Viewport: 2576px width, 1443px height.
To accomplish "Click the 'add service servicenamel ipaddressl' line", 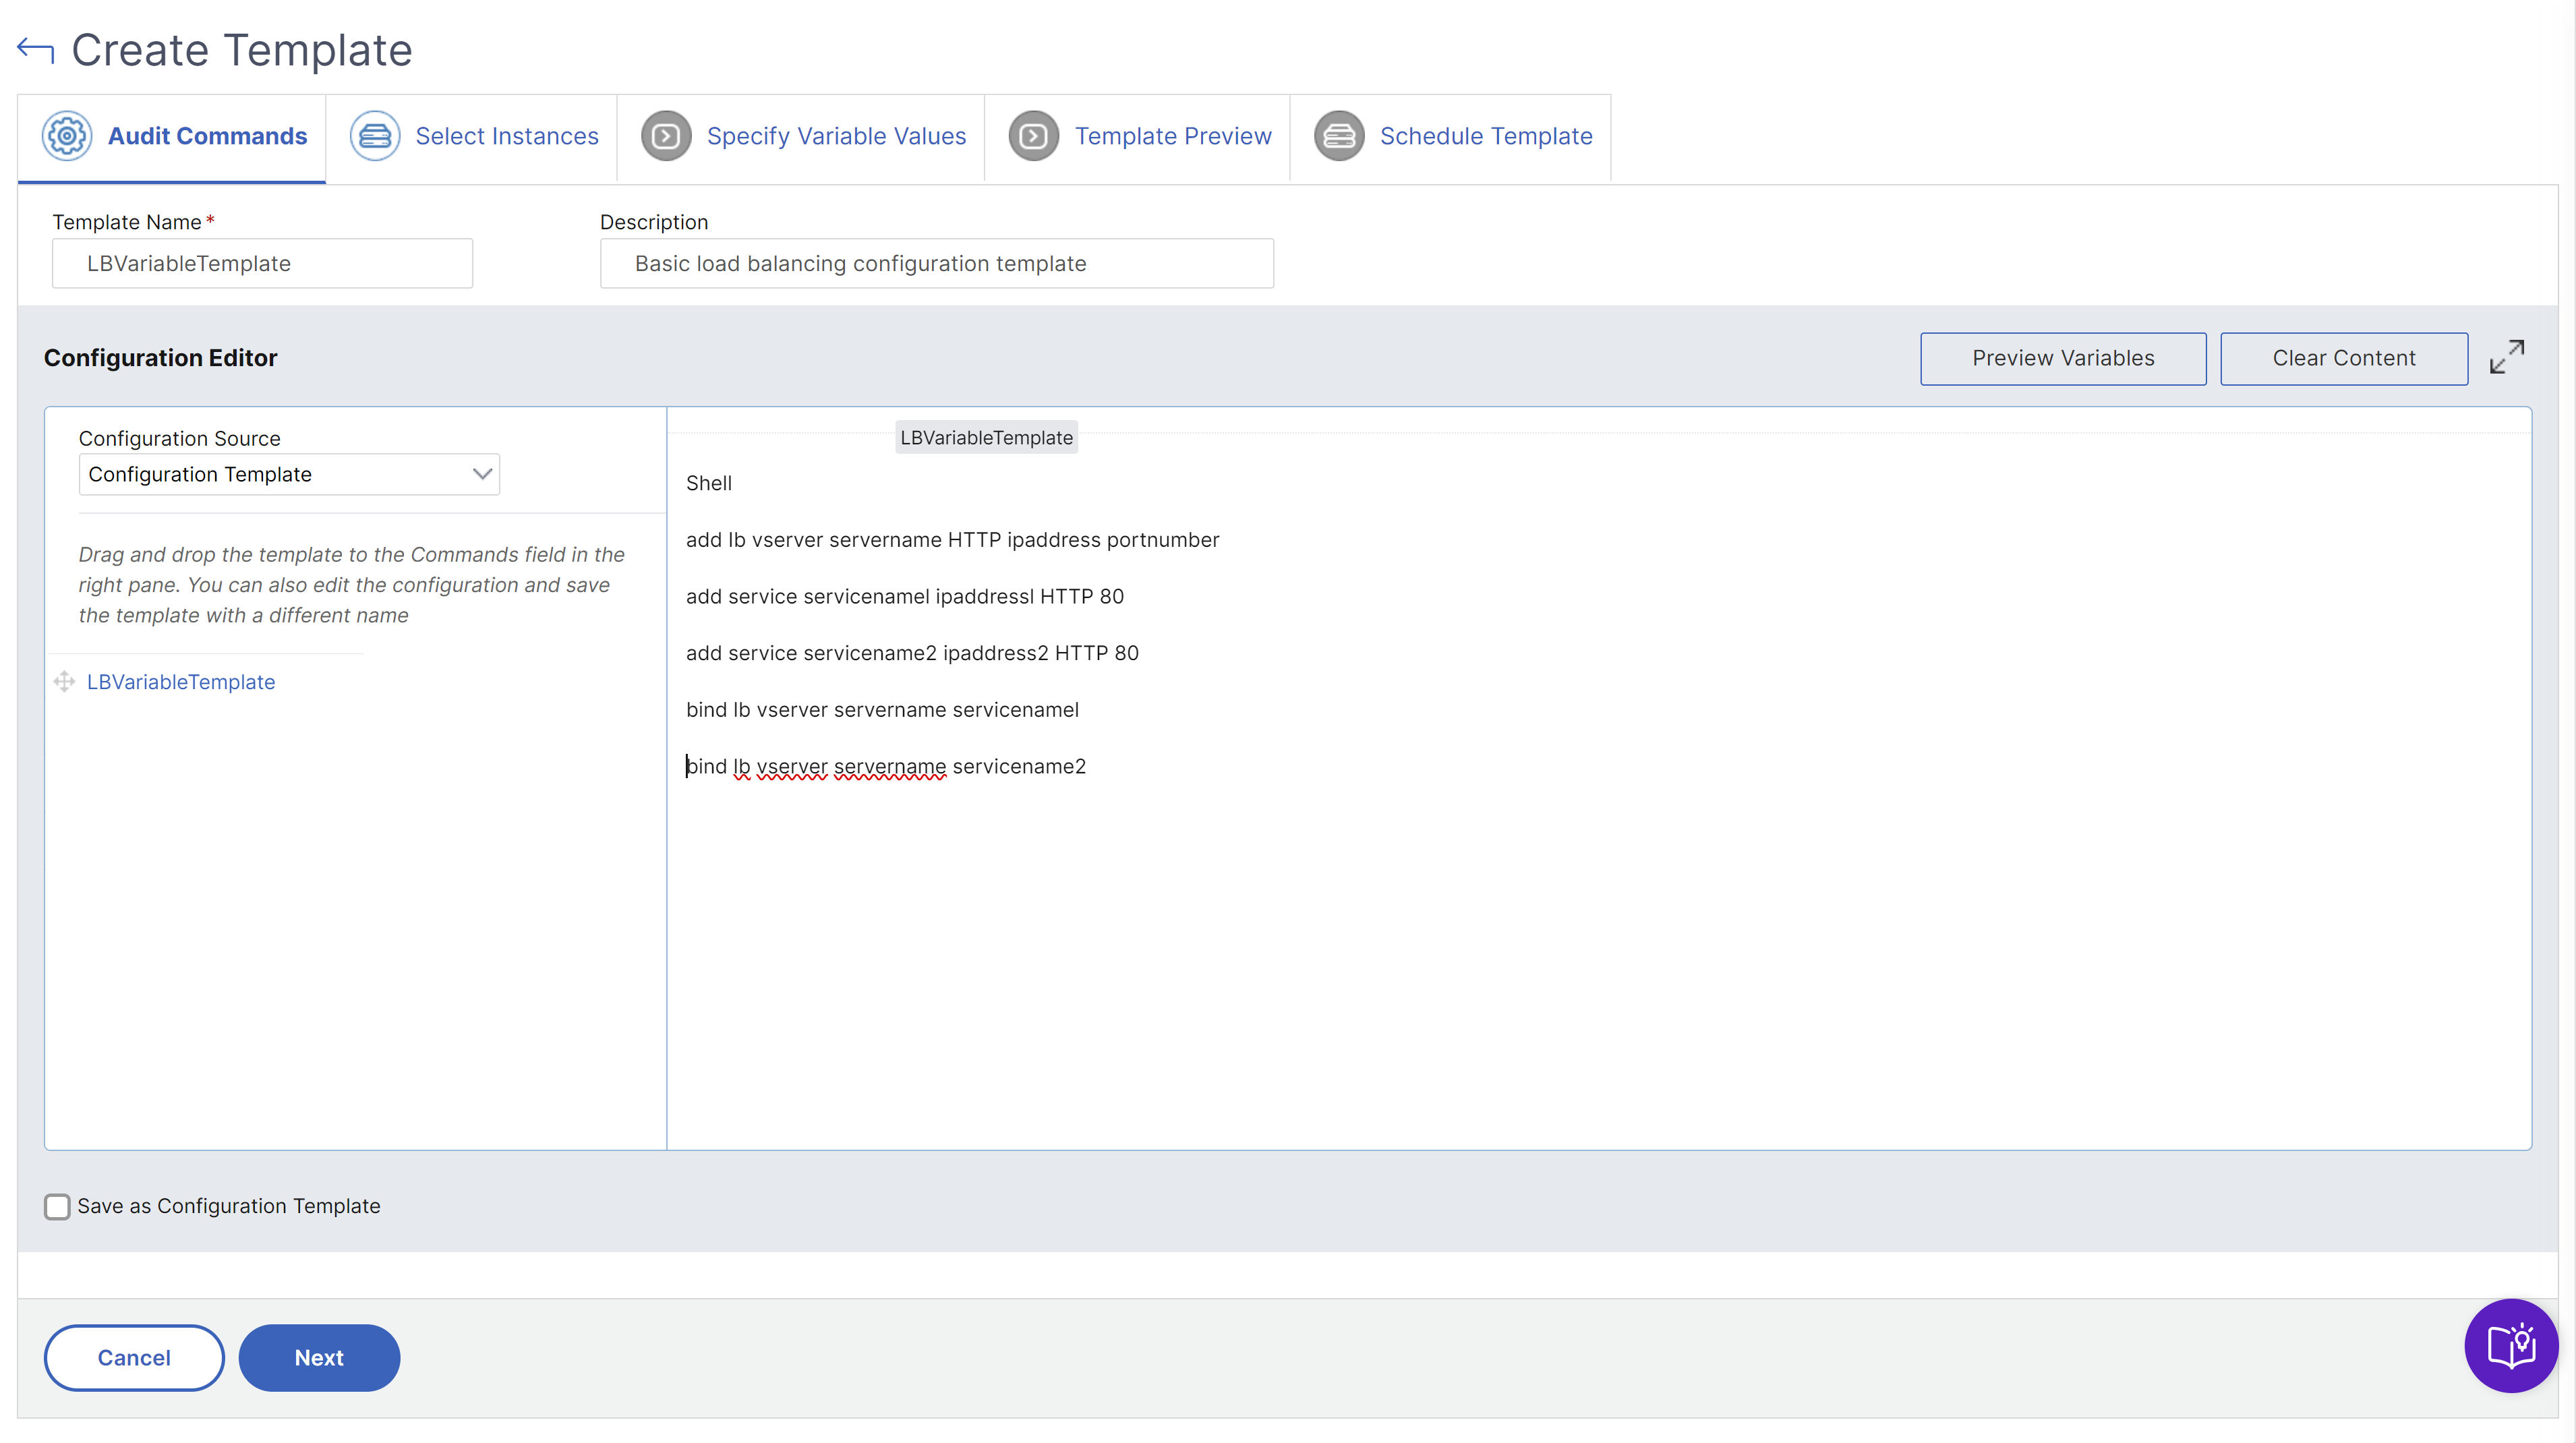I will tap(905, 597).
